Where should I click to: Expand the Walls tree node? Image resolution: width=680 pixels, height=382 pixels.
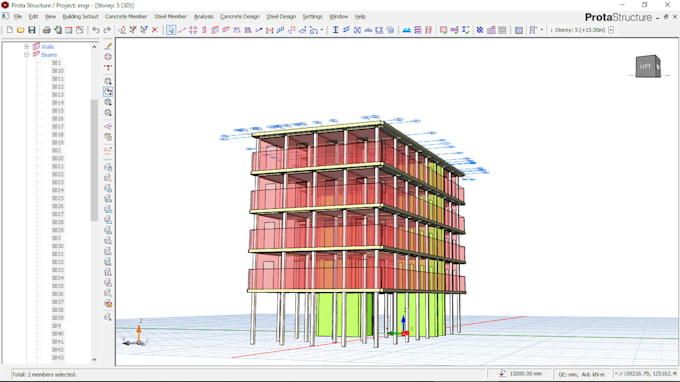coord(26,46)
